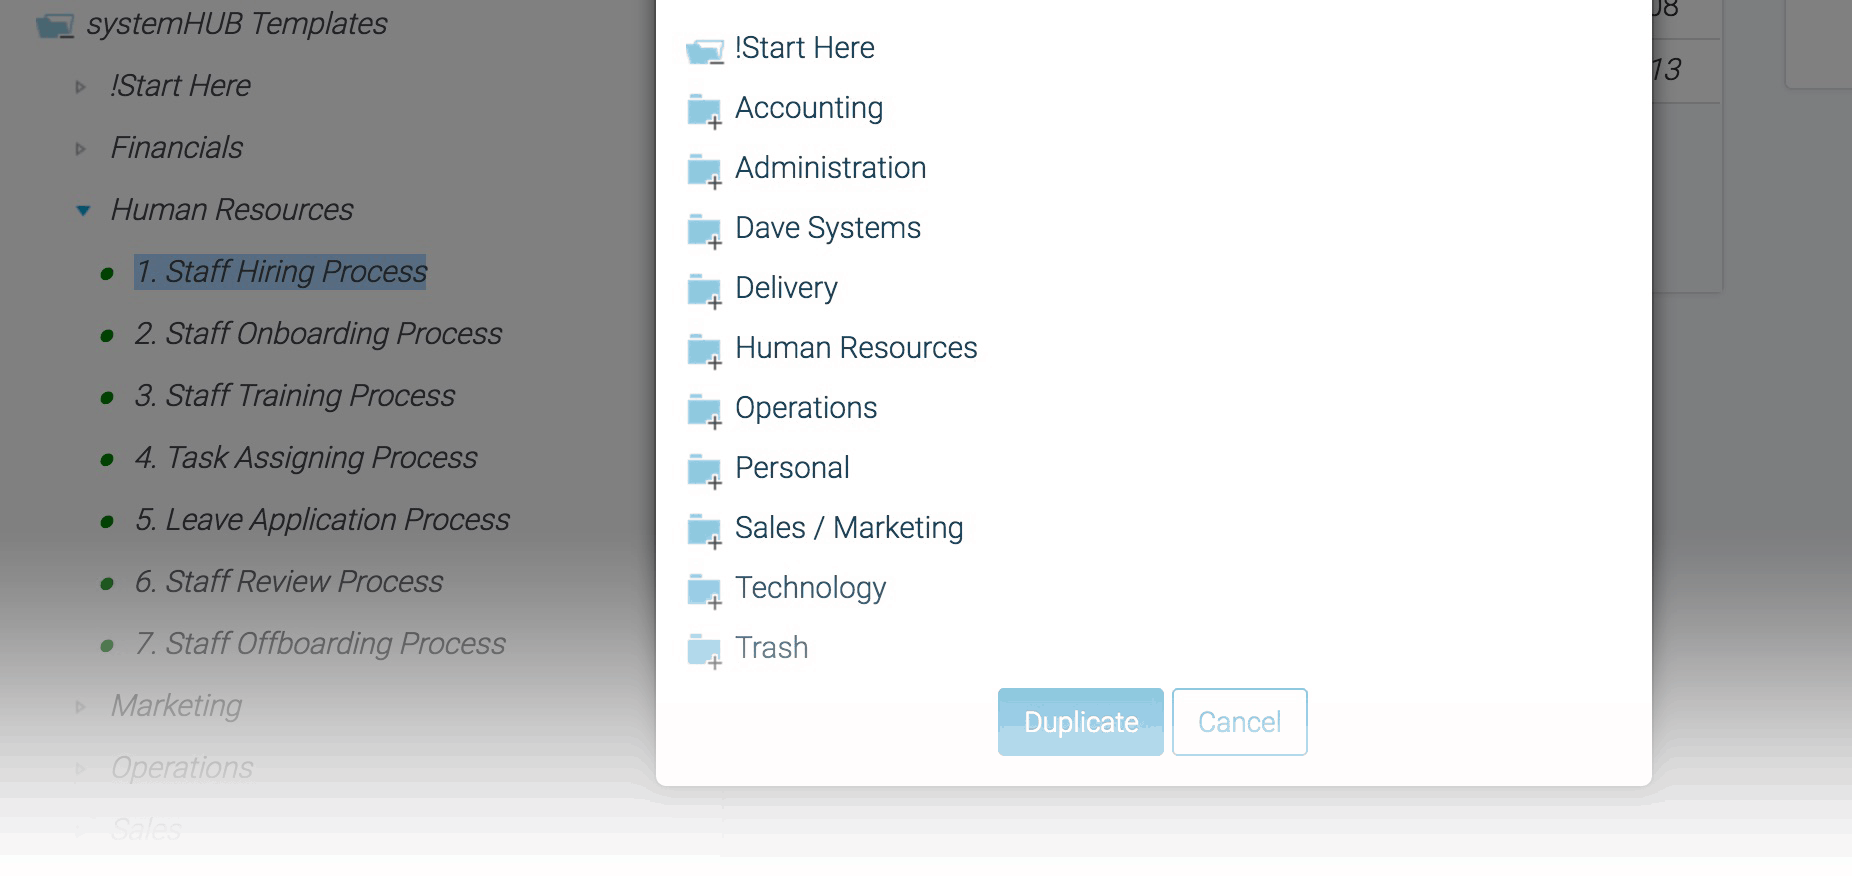
Task: Cancel the duplicate dialog
Action: 1239,722
